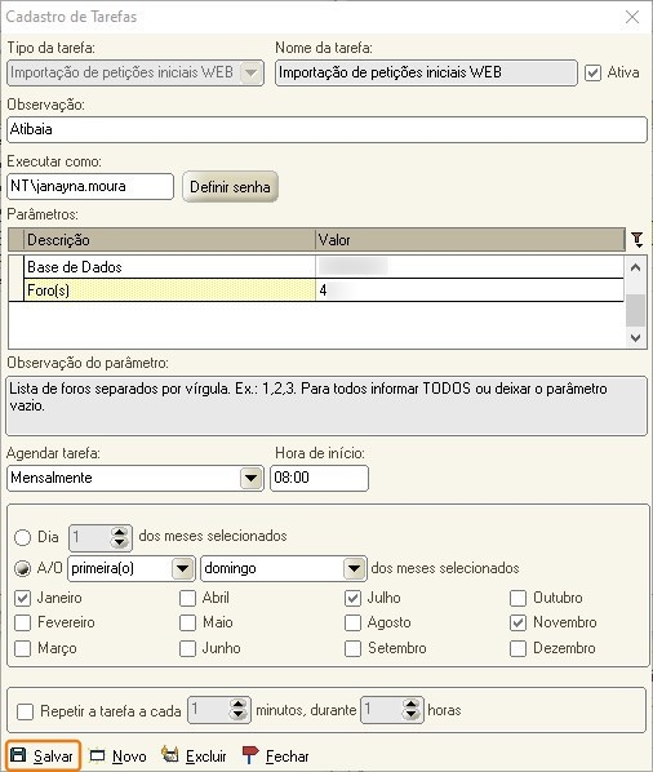Check the Setembro month checkbox
The image size is (653, 772).
(353, 648)
